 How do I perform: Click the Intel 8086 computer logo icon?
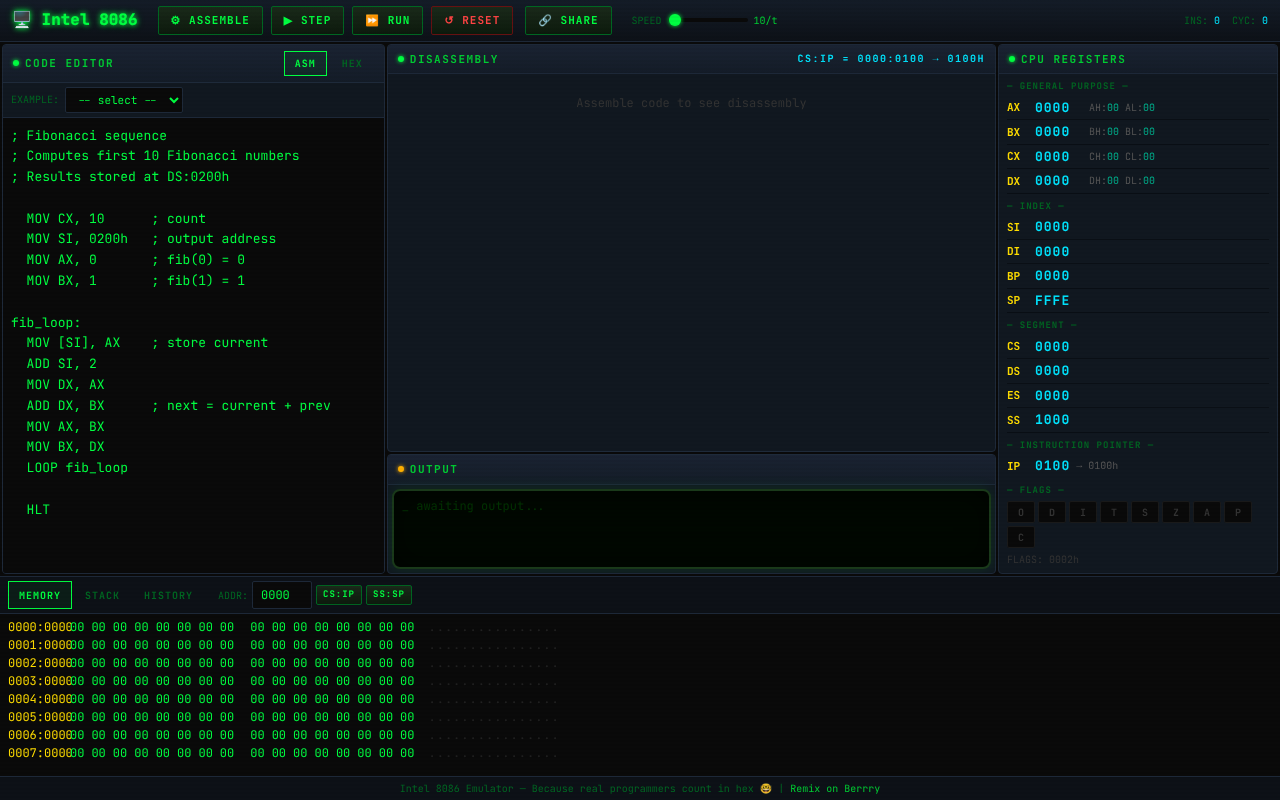[21, 20]
